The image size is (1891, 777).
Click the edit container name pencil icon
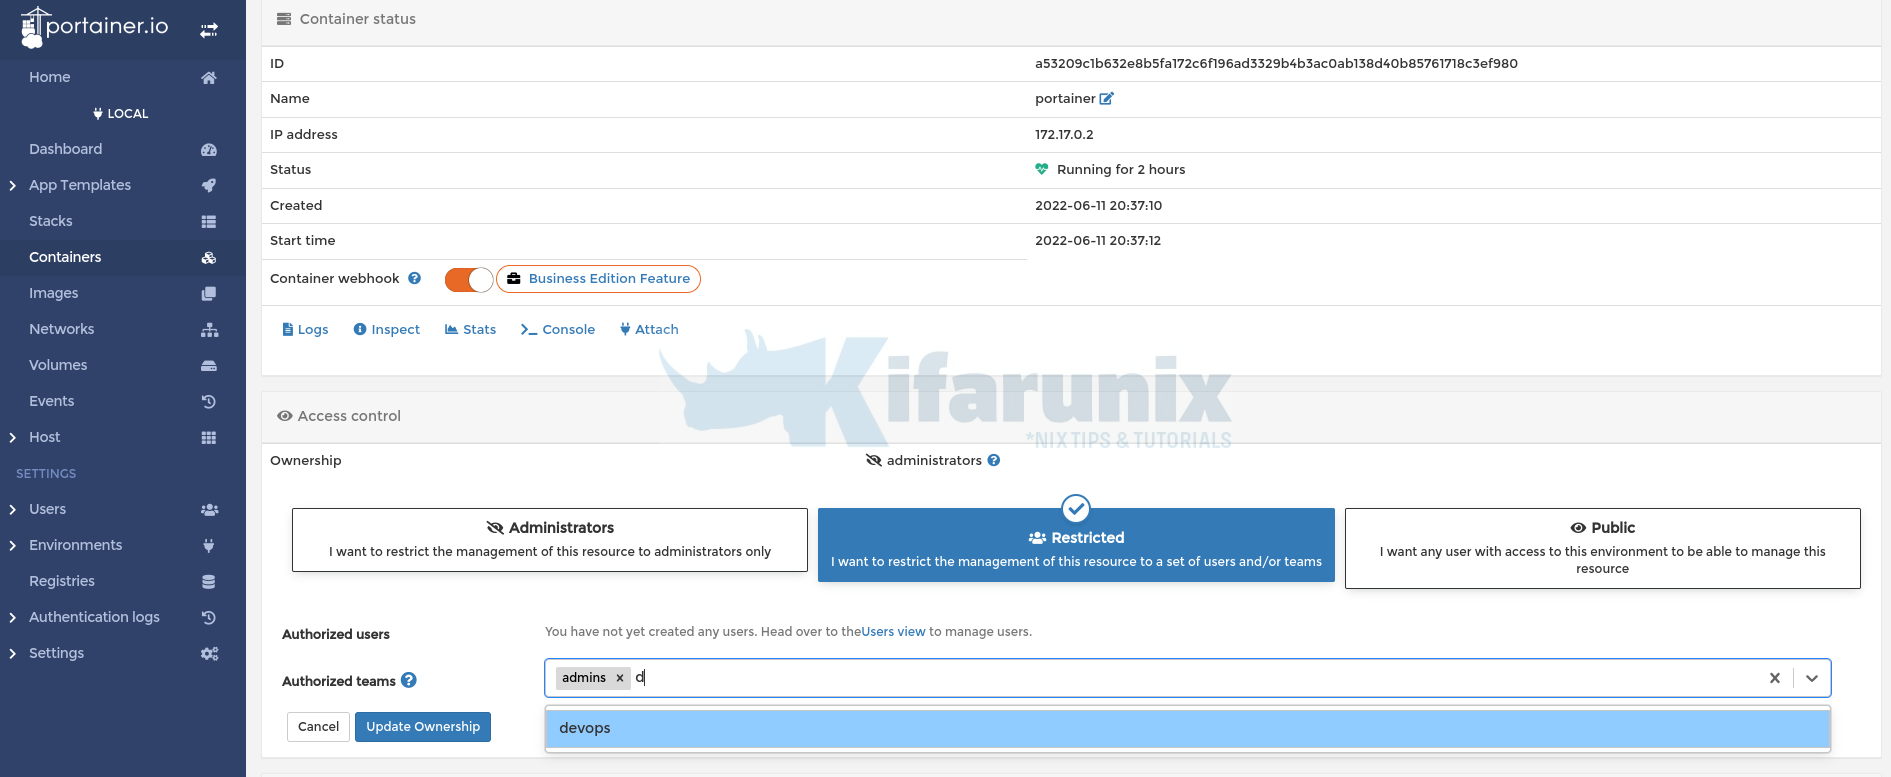click(x=1106, y=99)
